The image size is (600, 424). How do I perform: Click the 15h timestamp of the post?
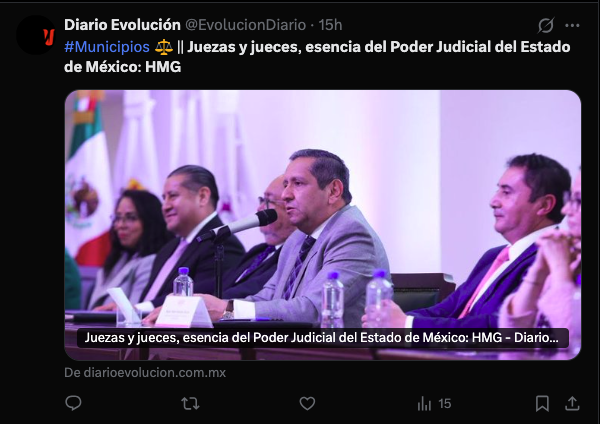point(330,25)
